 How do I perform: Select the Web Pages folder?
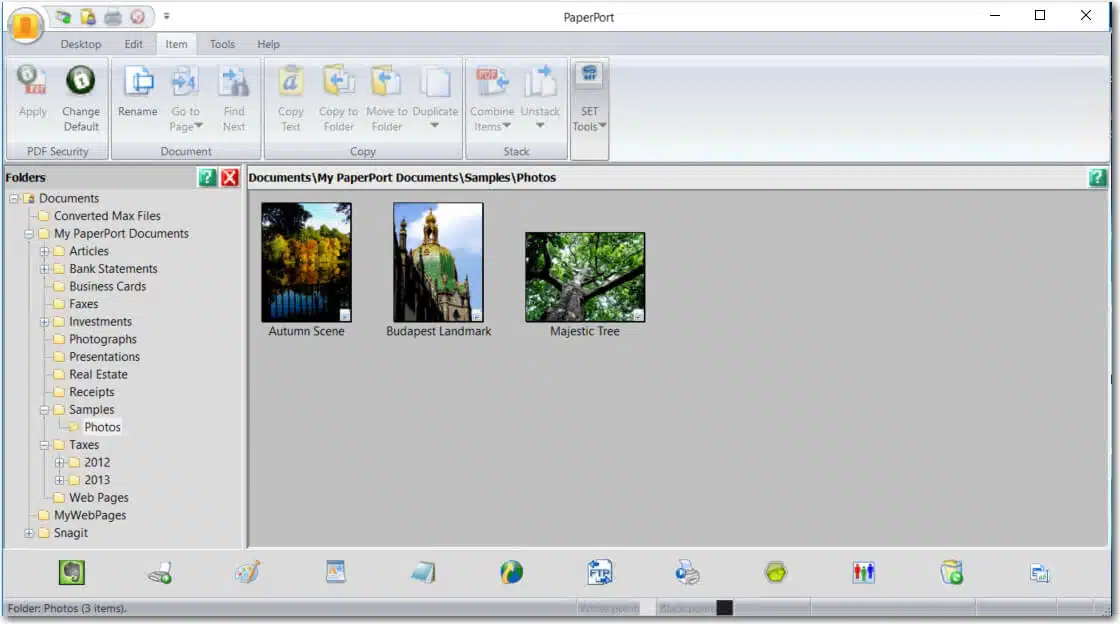click(x=99, y=498)
